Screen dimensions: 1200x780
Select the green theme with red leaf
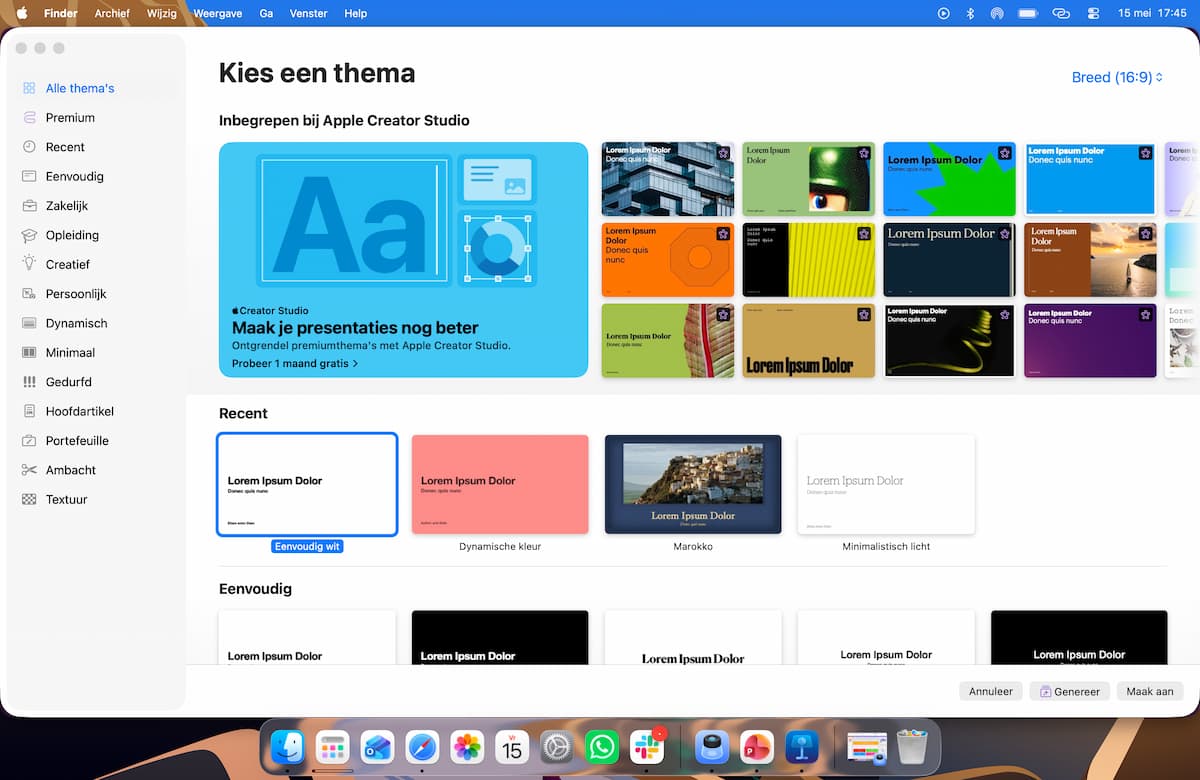point(668,341)
